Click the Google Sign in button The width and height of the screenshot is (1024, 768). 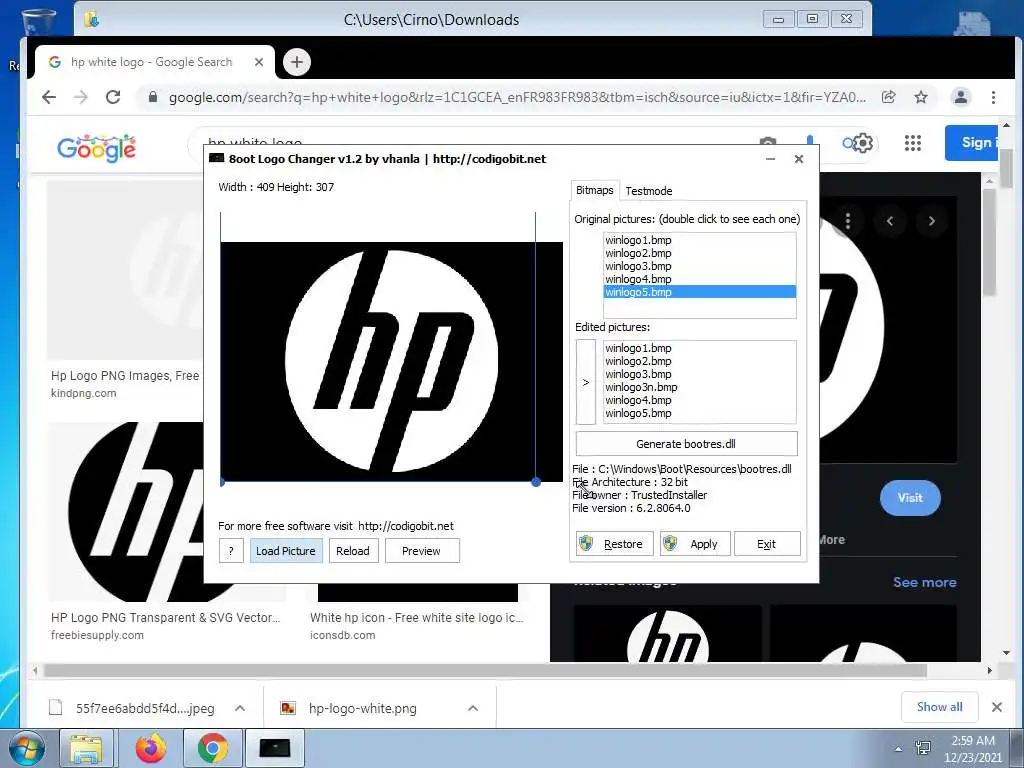point(971,142)
